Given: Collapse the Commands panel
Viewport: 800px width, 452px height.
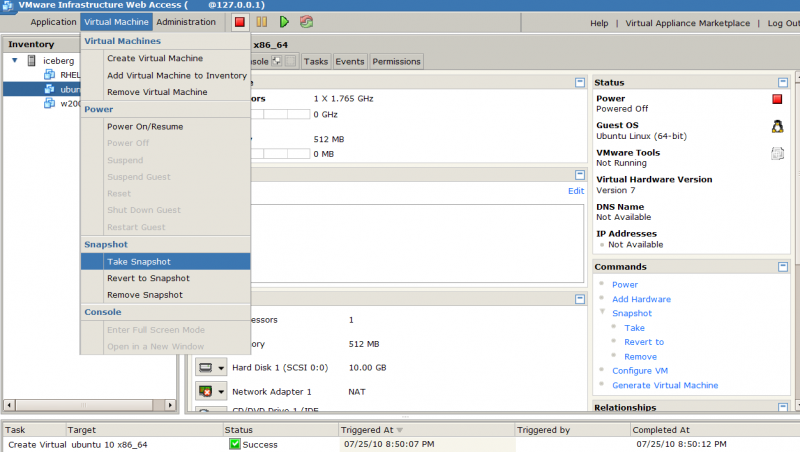Looking at the screenshot, I should click(783, 267).
